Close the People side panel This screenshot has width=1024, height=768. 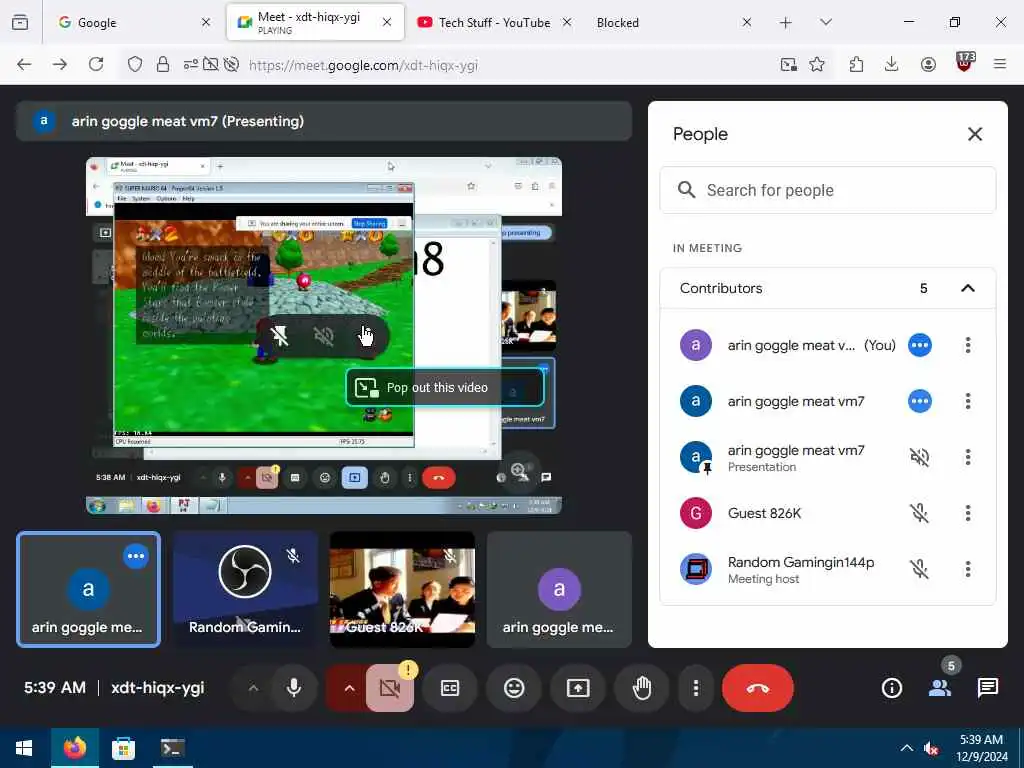[974, 134]
